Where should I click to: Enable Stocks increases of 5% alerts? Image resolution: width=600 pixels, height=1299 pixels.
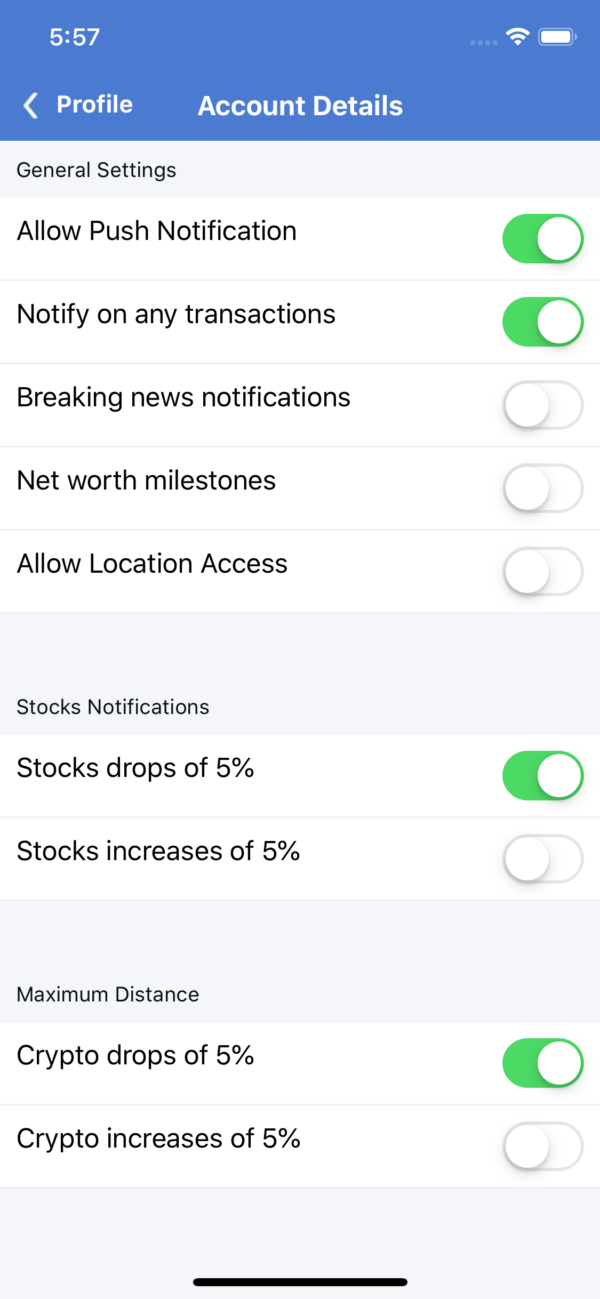pyautogui.click(x=543, y=859)
